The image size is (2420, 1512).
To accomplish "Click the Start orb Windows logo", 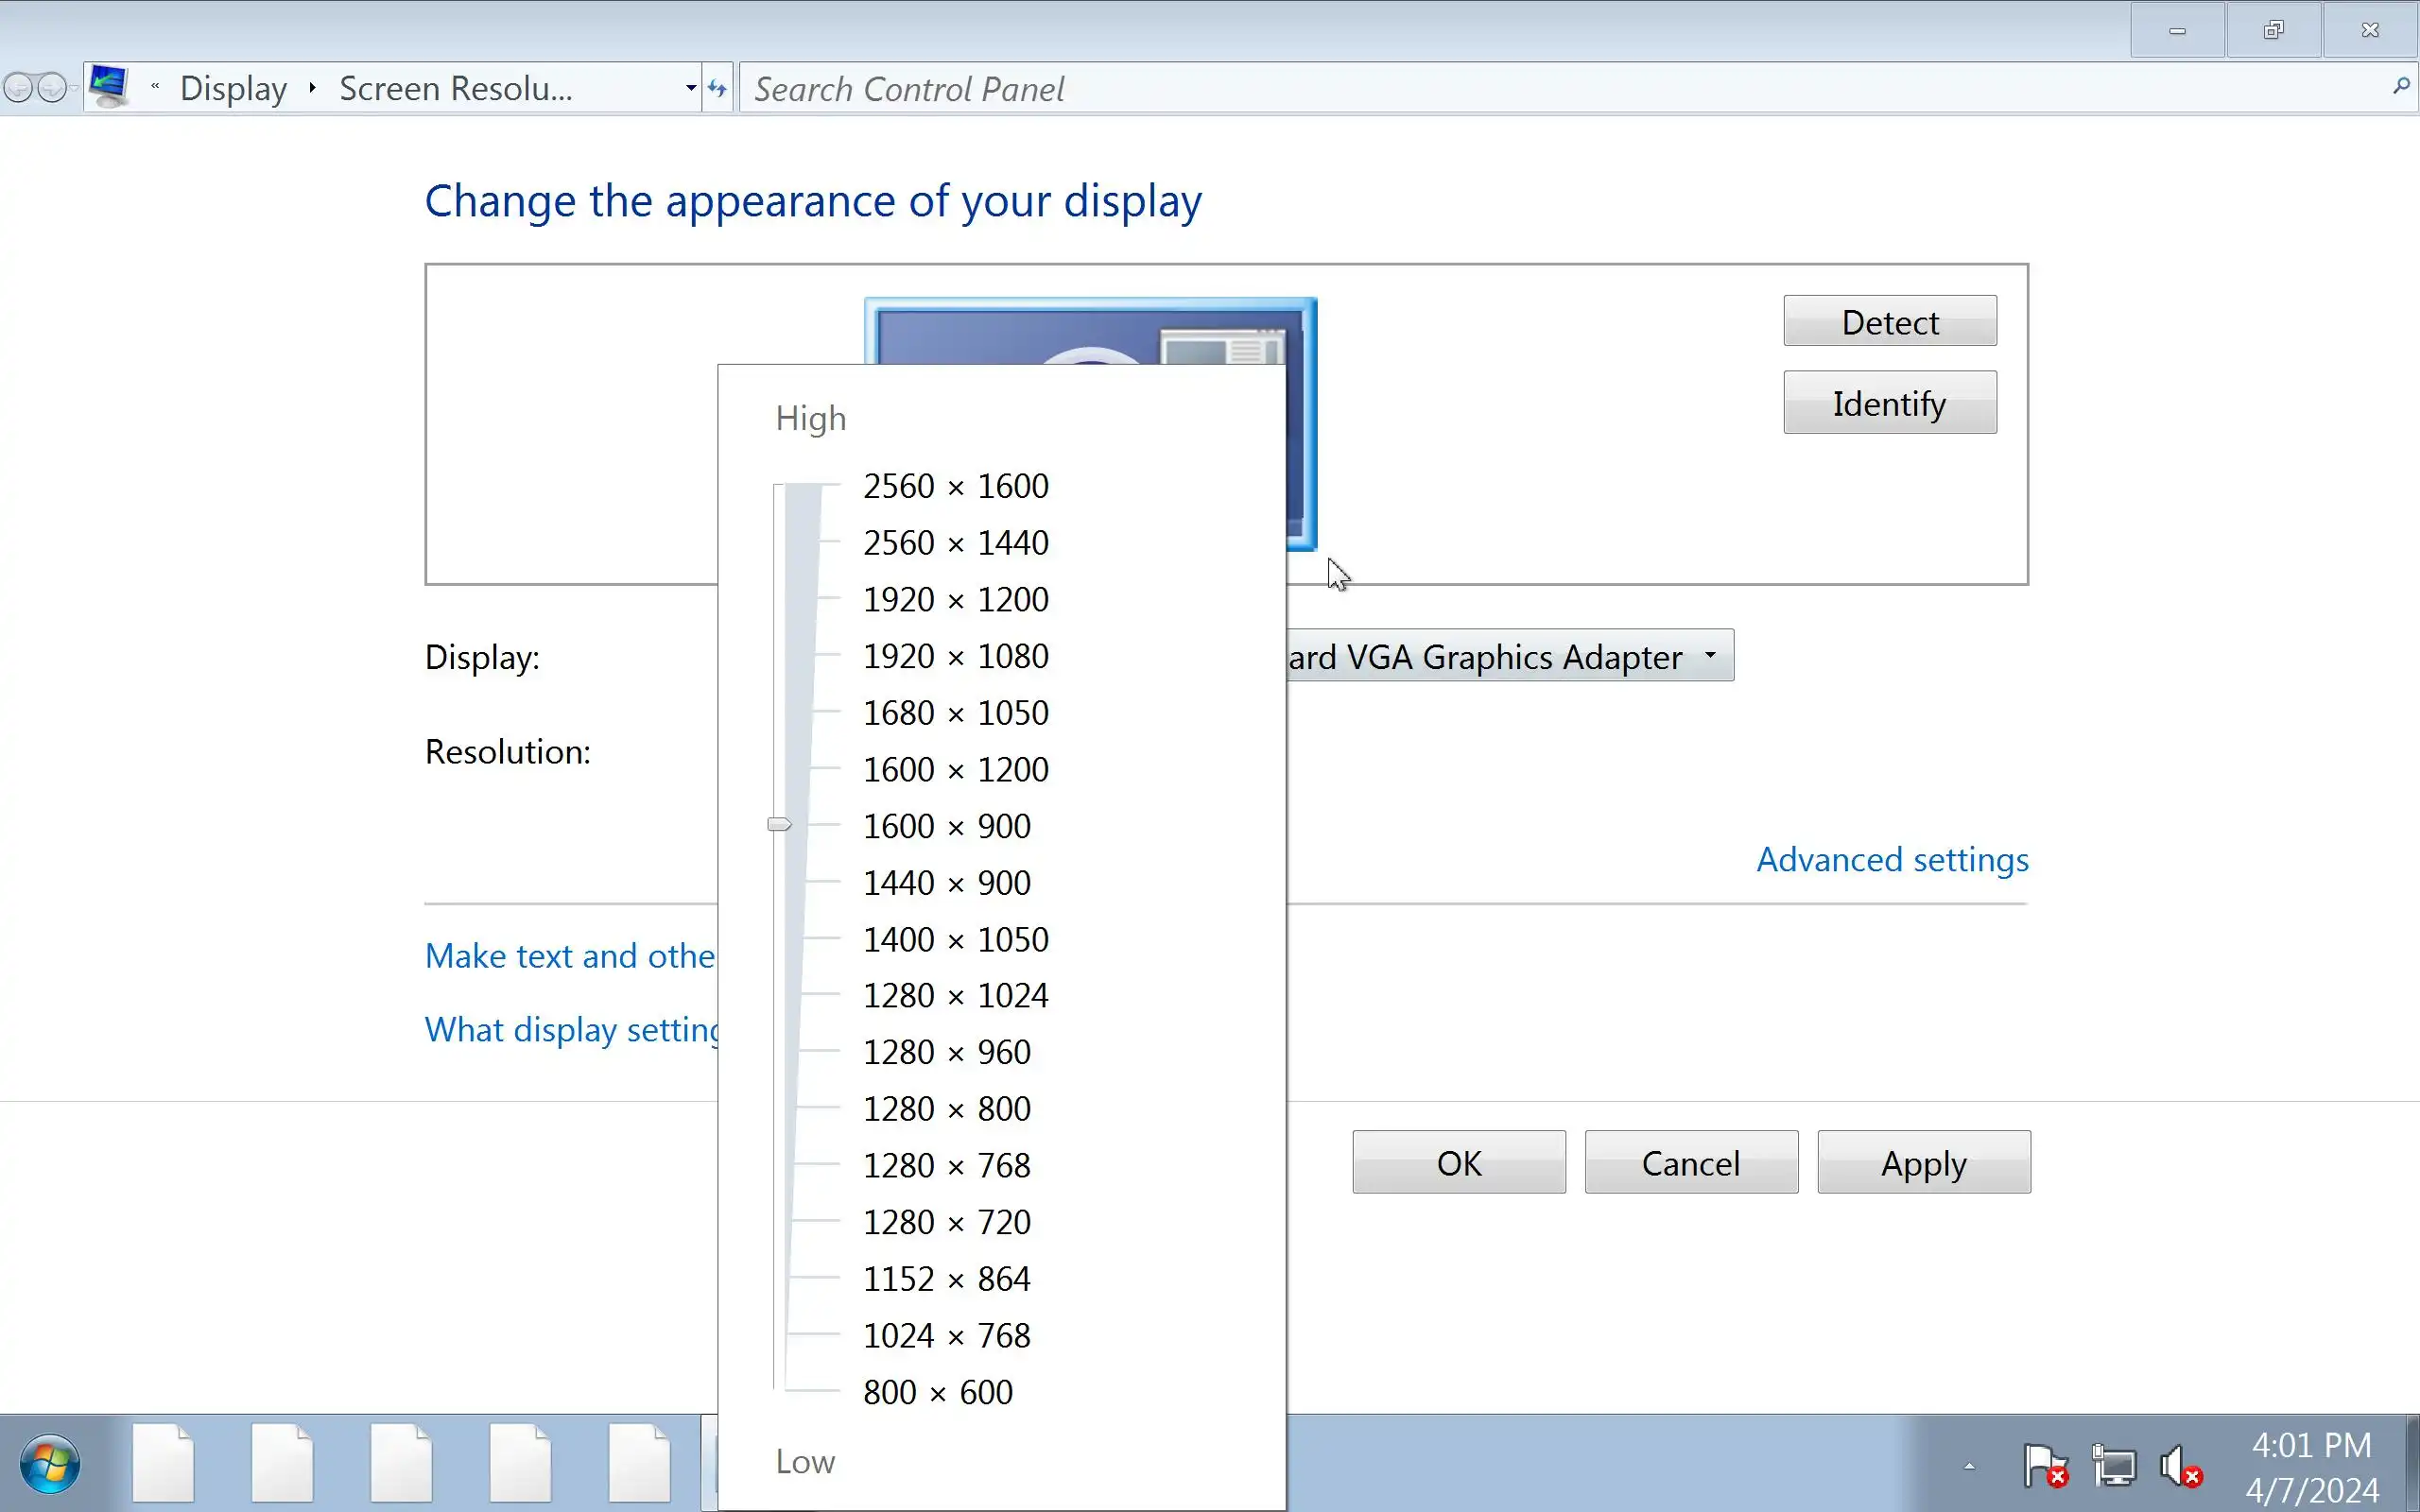I will [x=50, y=1465].
